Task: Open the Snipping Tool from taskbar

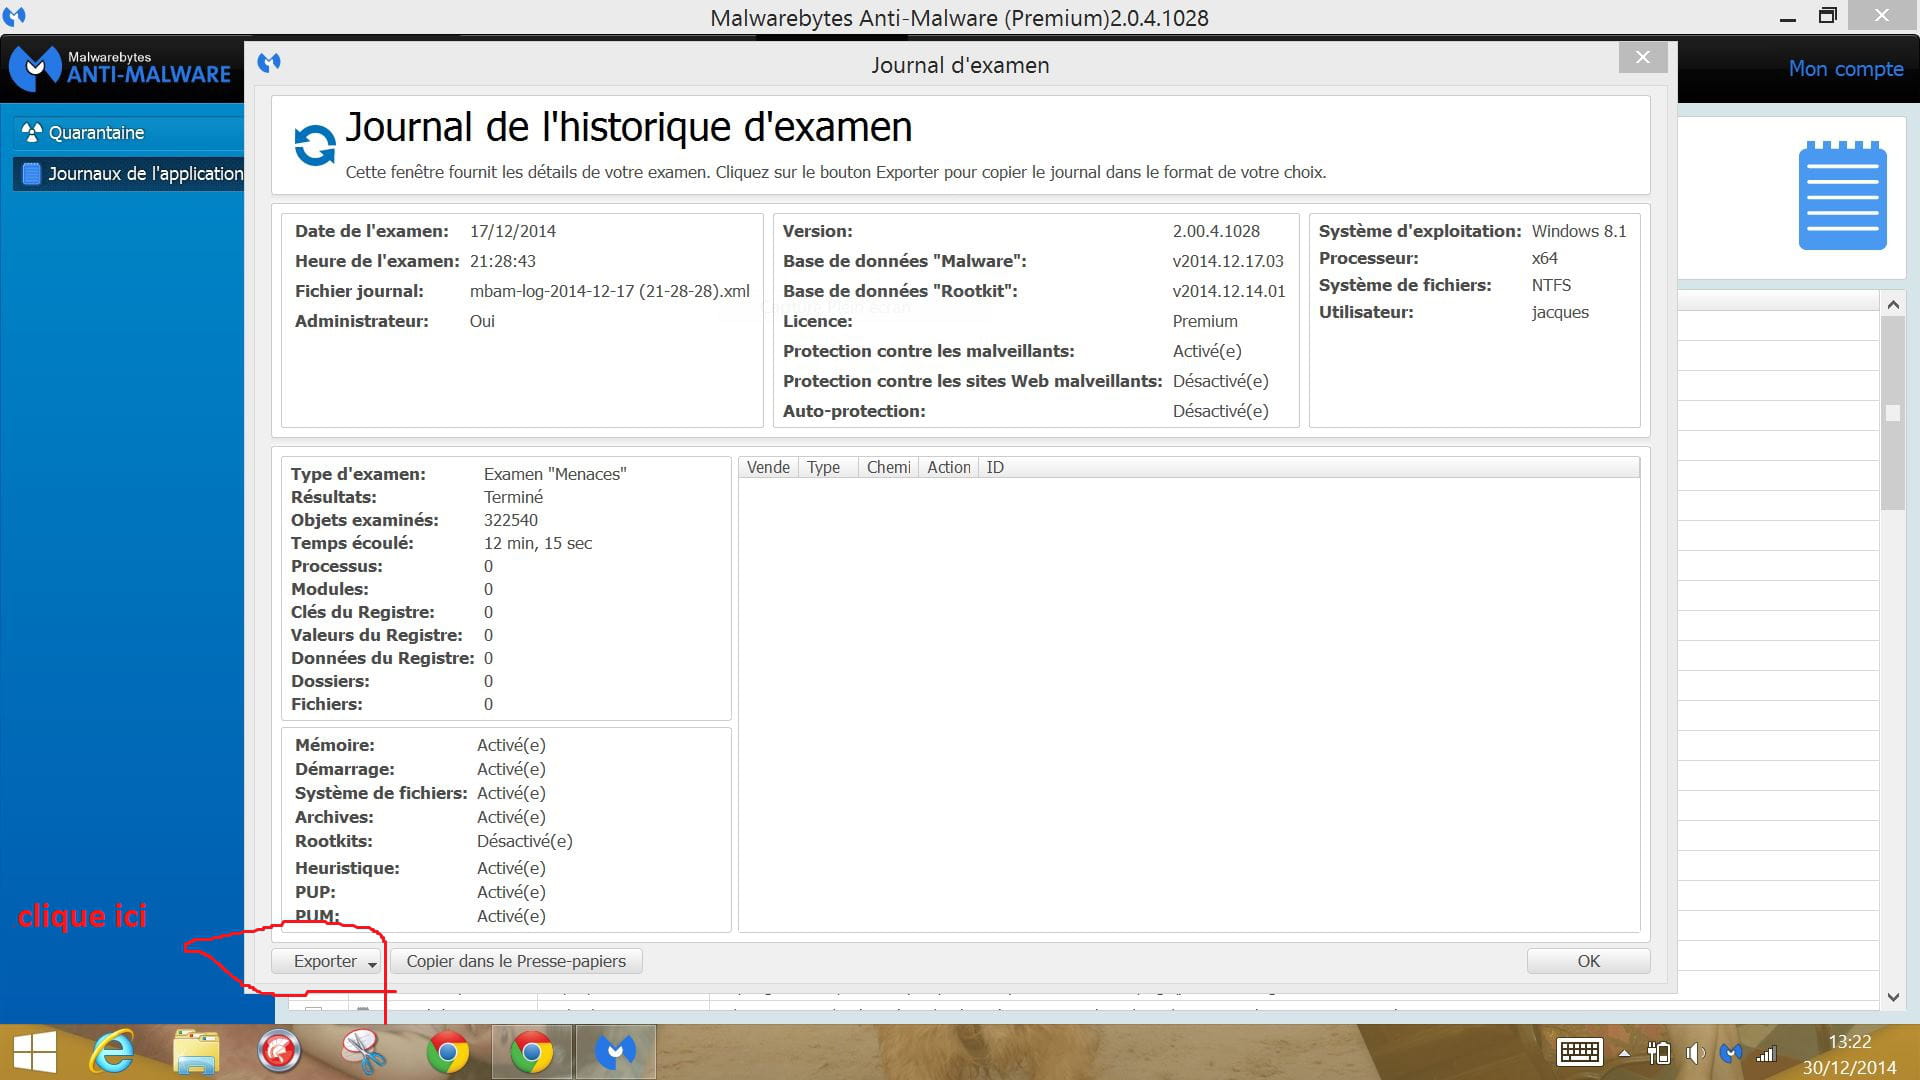Action: [363, 1051]
